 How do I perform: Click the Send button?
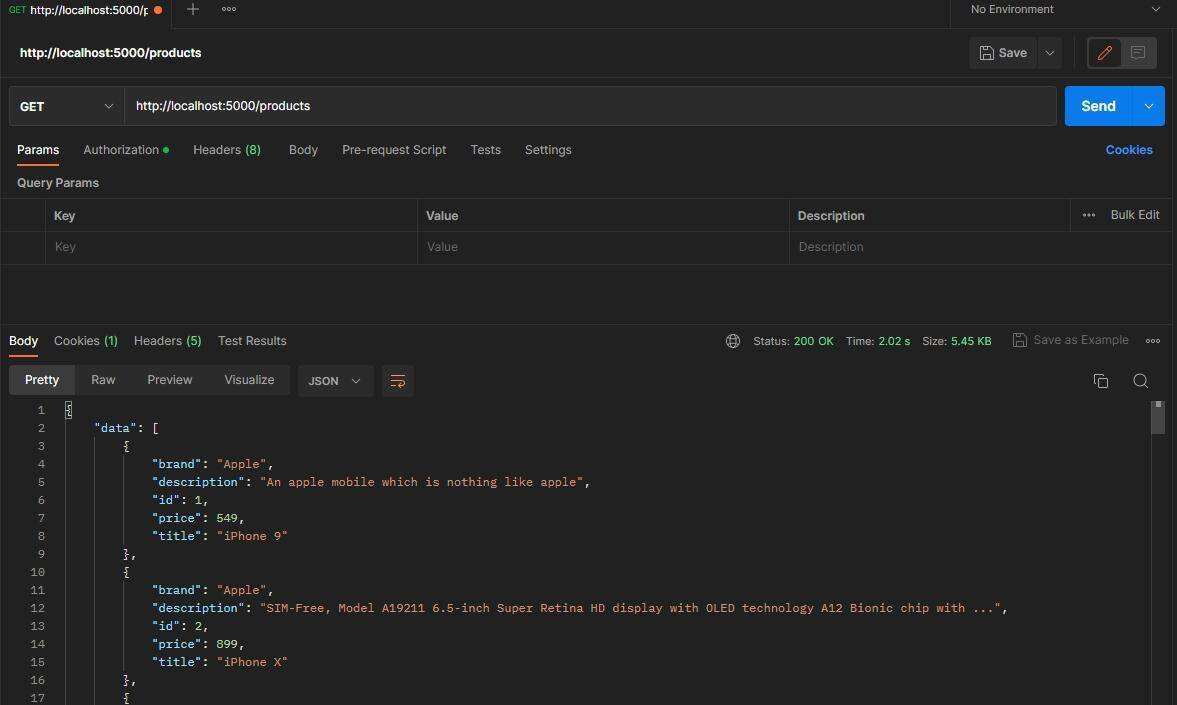coord(1097,106)
